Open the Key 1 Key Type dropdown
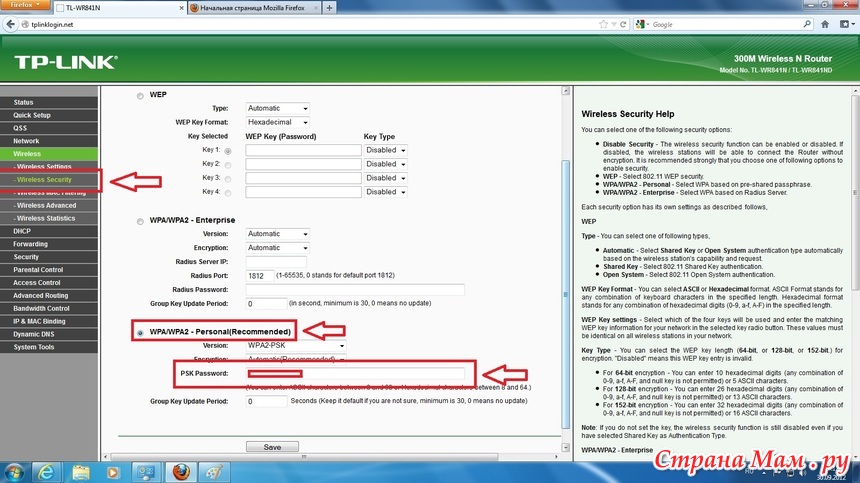Image resolution: width=860 pixels, height=483 pixels. click(386, 150)
